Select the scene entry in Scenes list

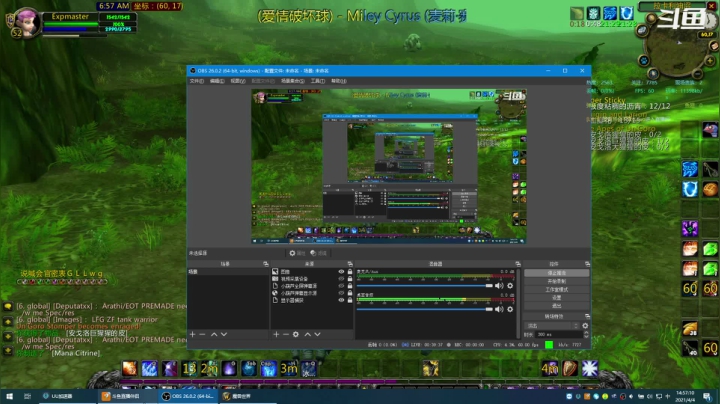click(x=228, y=272)
